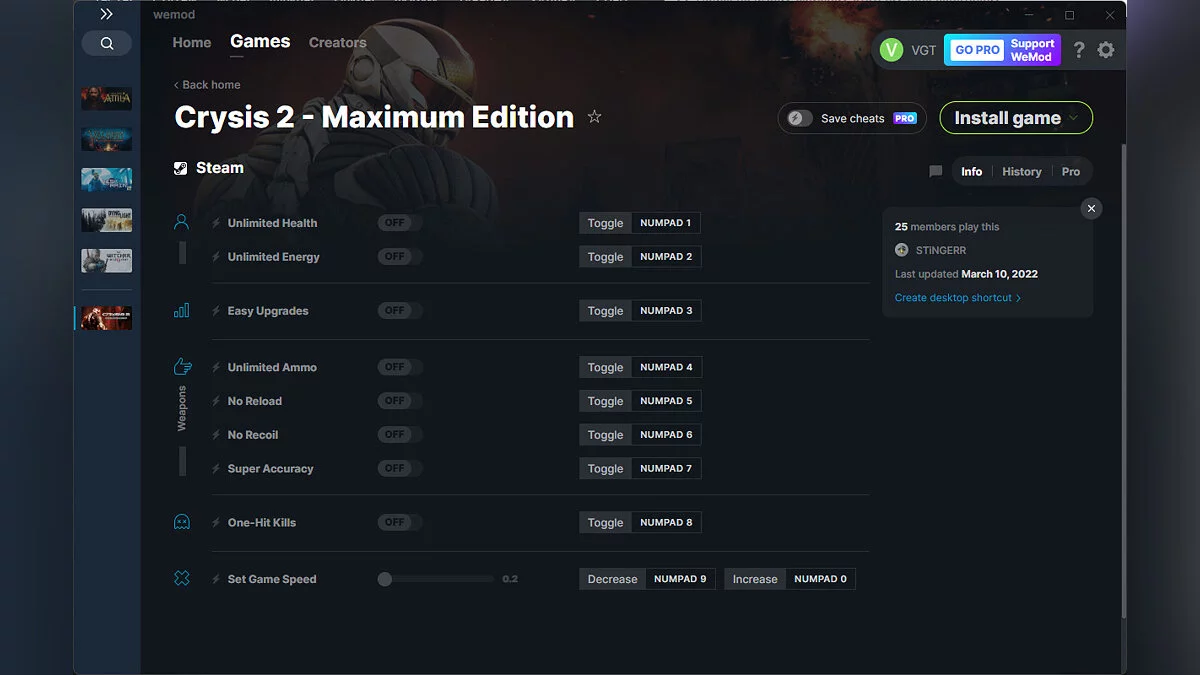This screenshot has height=675, width=1200.
Task: Enable the Unlimited Ammo toggle
Action: 399,367
